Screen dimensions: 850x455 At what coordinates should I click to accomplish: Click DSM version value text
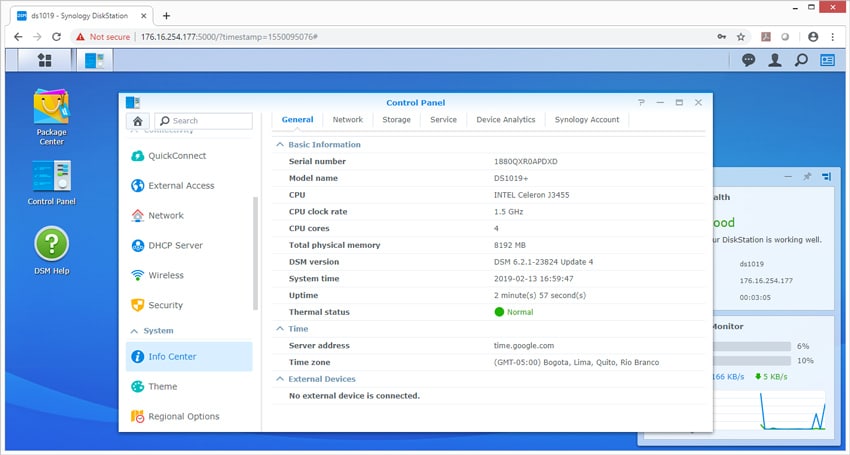tap(544, 262)
